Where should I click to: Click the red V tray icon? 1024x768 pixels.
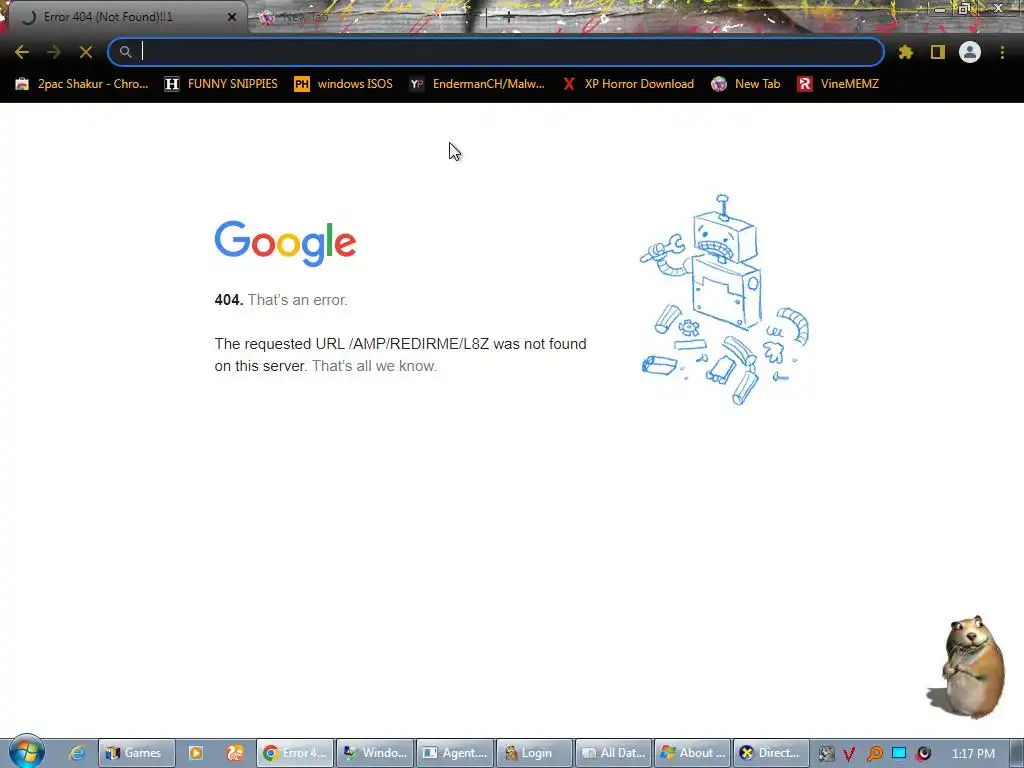point(849,754)
